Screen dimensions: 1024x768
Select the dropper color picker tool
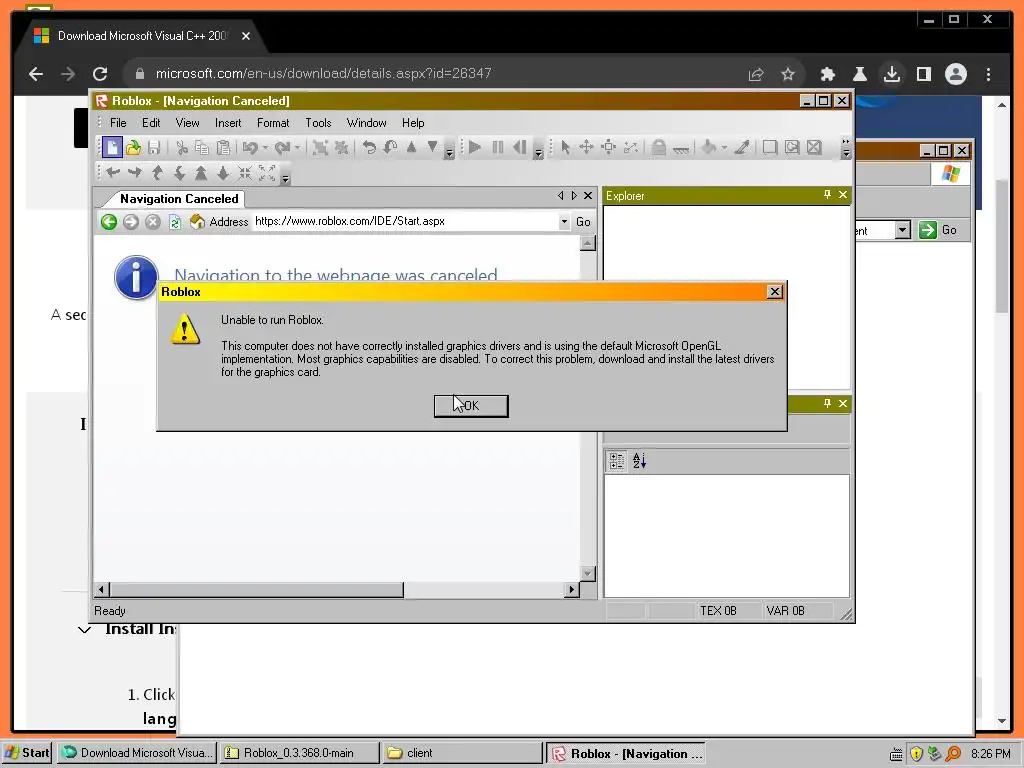[x=742, y=148]
